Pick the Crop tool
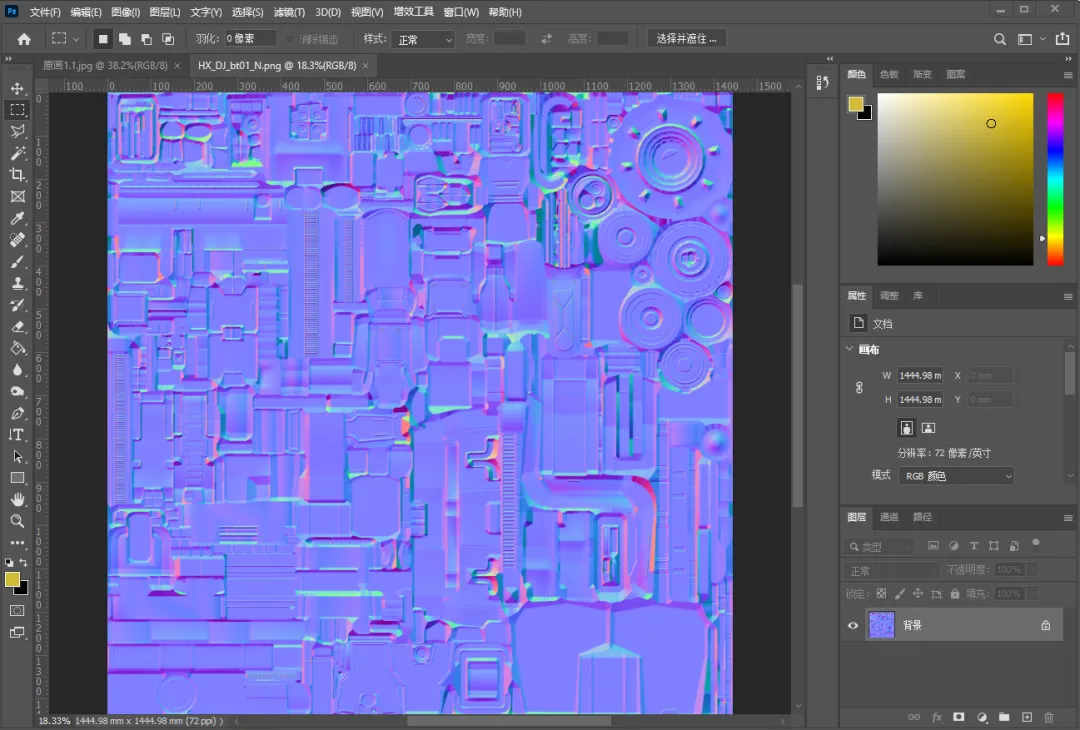This screenshot has height=730, width=1080. [x=17, y=175]
